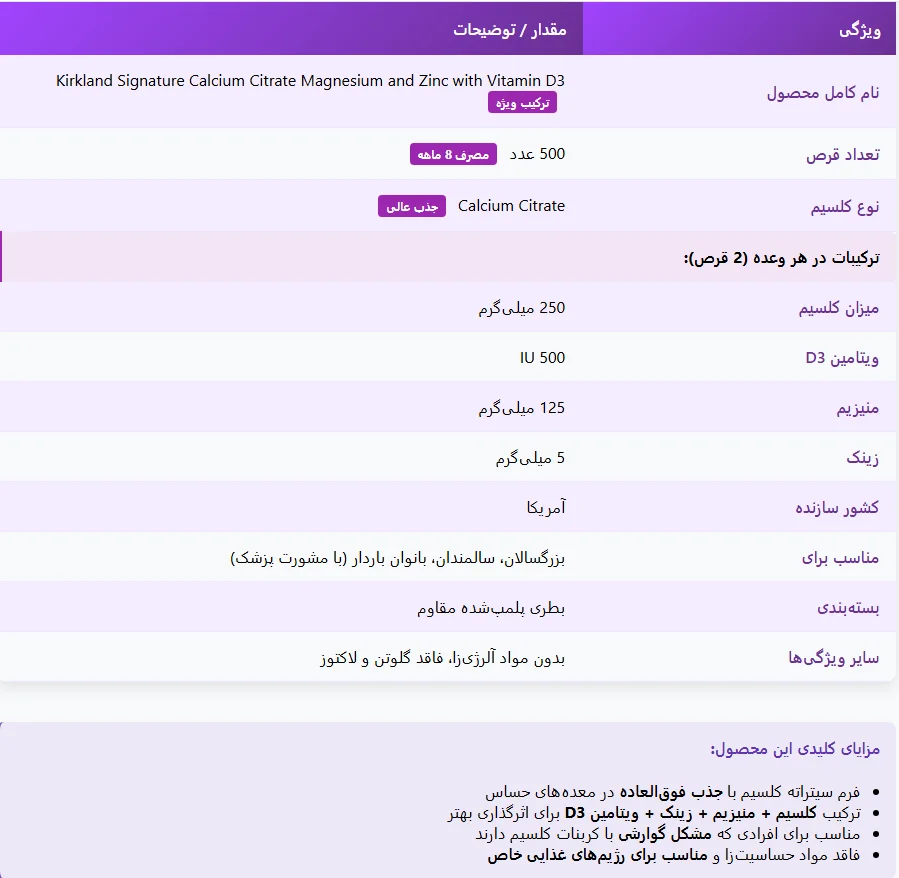Screen dimensions: 899x878
Task: Click the بسته‌بندی row label
Action: [x=848, y=607]
